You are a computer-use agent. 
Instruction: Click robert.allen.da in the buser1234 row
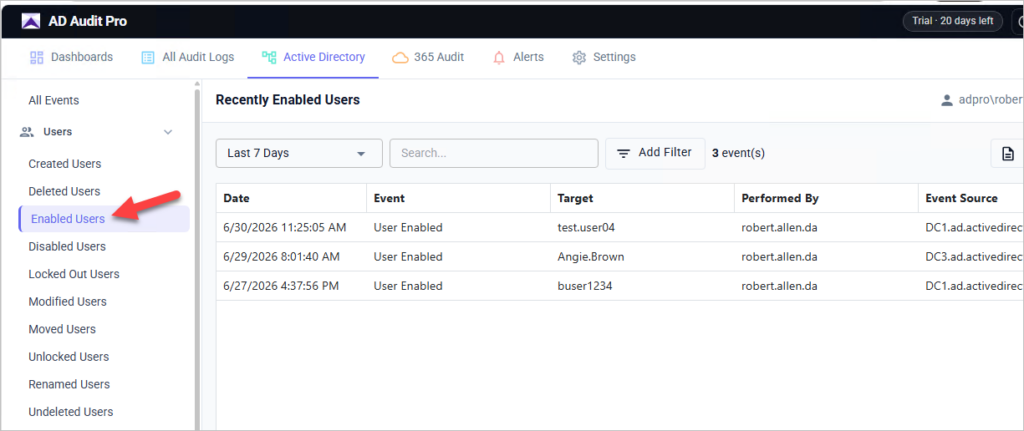click(x=779, y=286)
